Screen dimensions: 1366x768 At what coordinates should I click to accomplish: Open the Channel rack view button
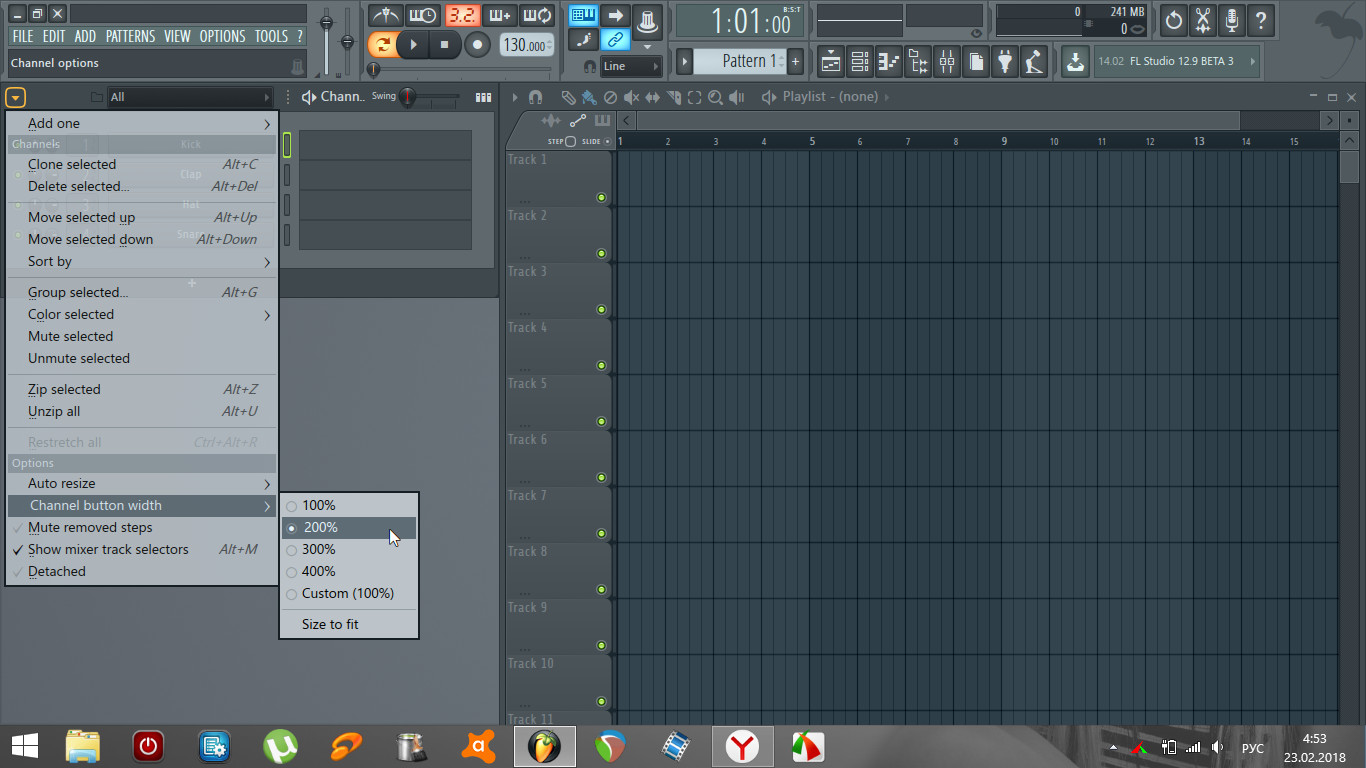point(859,62)
